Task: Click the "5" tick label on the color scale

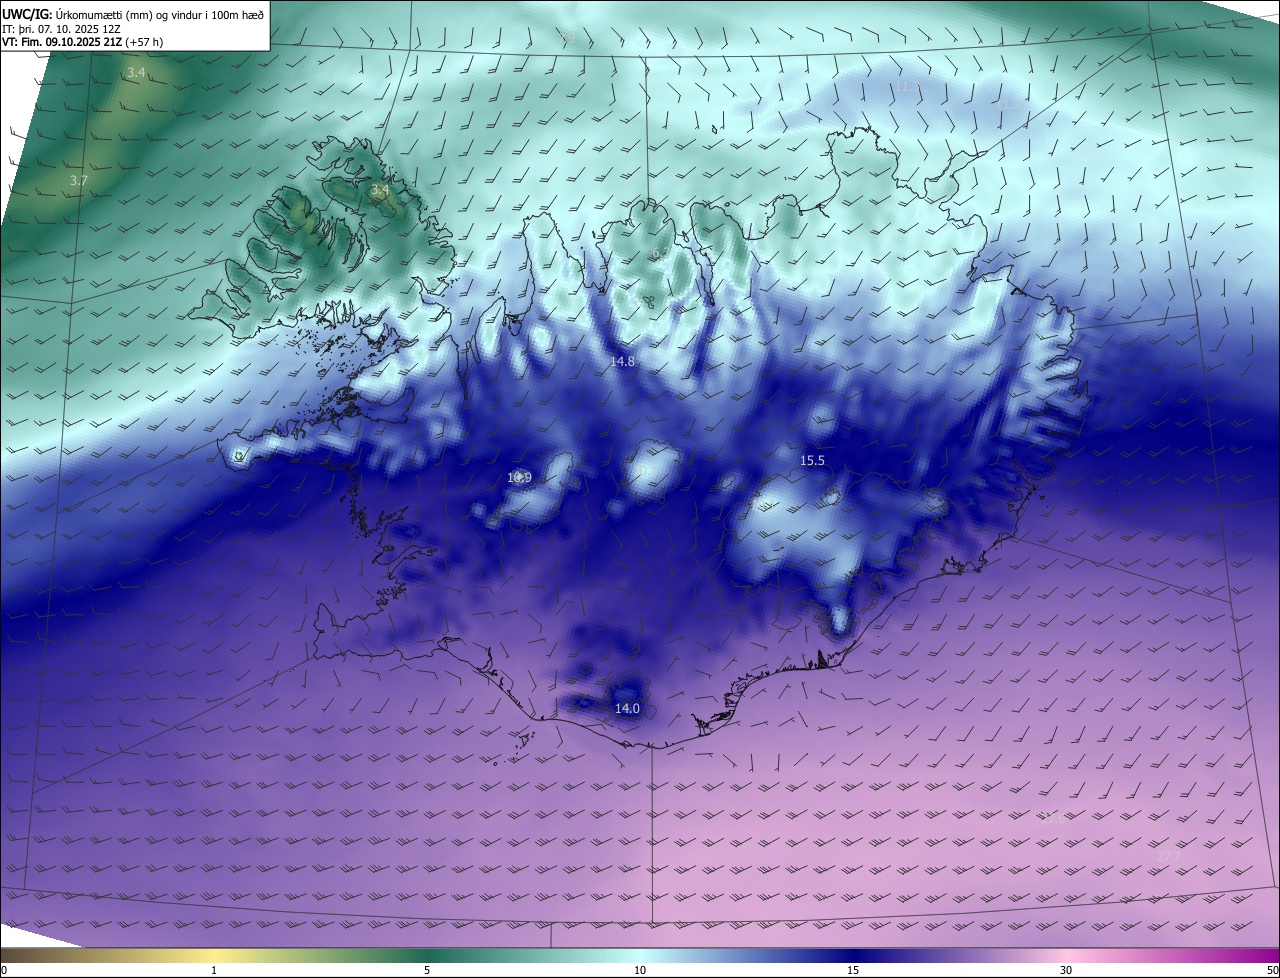Action: coord(427,970)
